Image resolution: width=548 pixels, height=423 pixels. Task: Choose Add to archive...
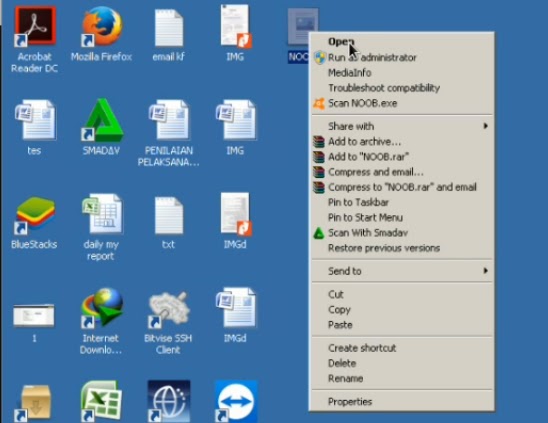402,142
